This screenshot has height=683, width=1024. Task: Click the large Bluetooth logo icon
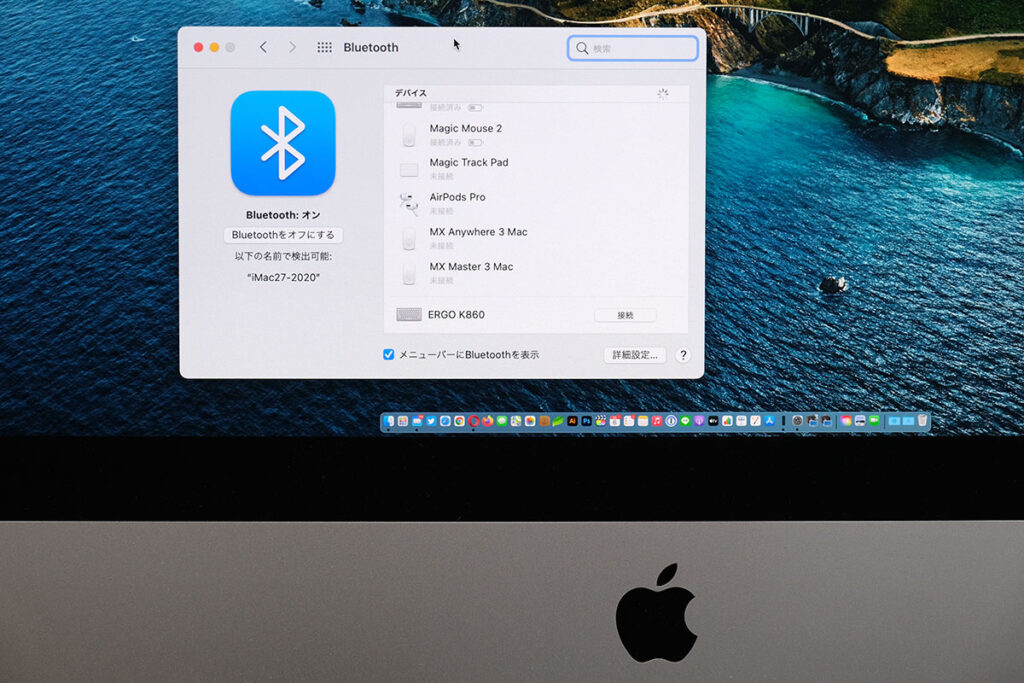pos(283,143)
